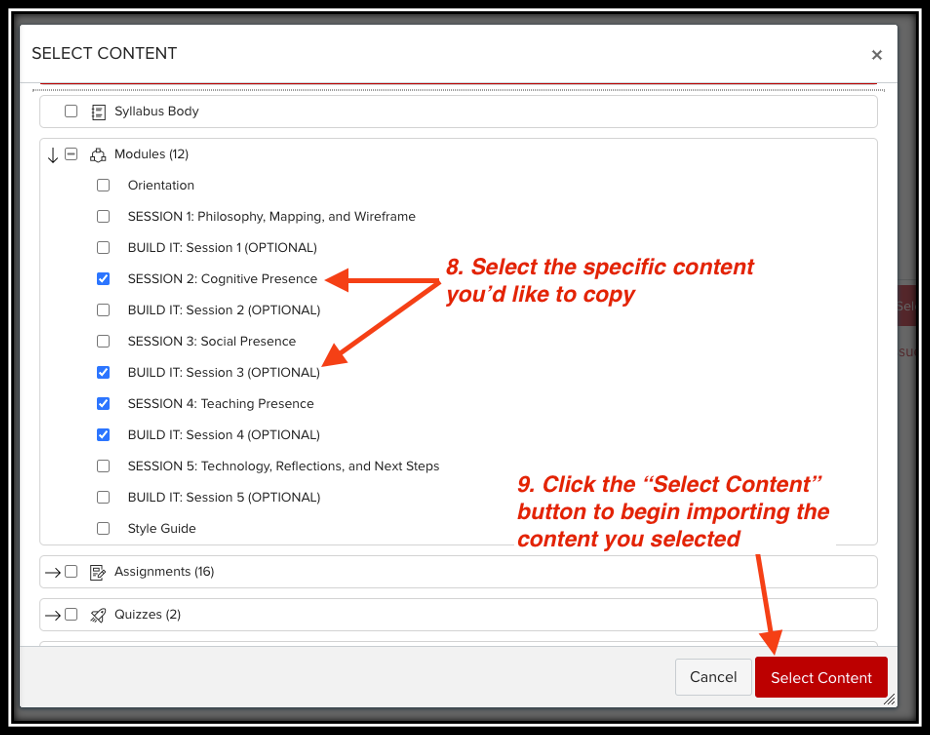The image size is (930, 736).
Task: Click 'SESSION 2: Cognitive Presence' text
Action: click(222, 279)
